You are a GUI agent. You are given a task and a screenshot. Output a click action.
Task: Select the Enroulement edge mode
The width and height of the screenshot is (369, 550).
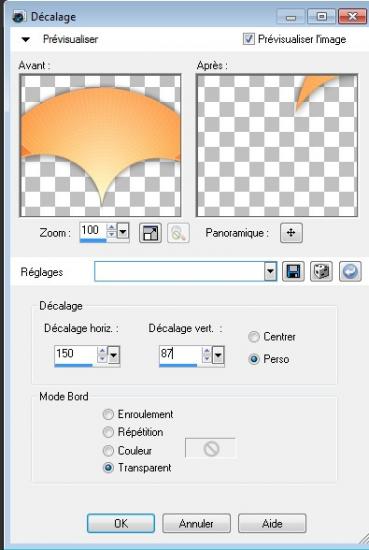click(108, 414)
